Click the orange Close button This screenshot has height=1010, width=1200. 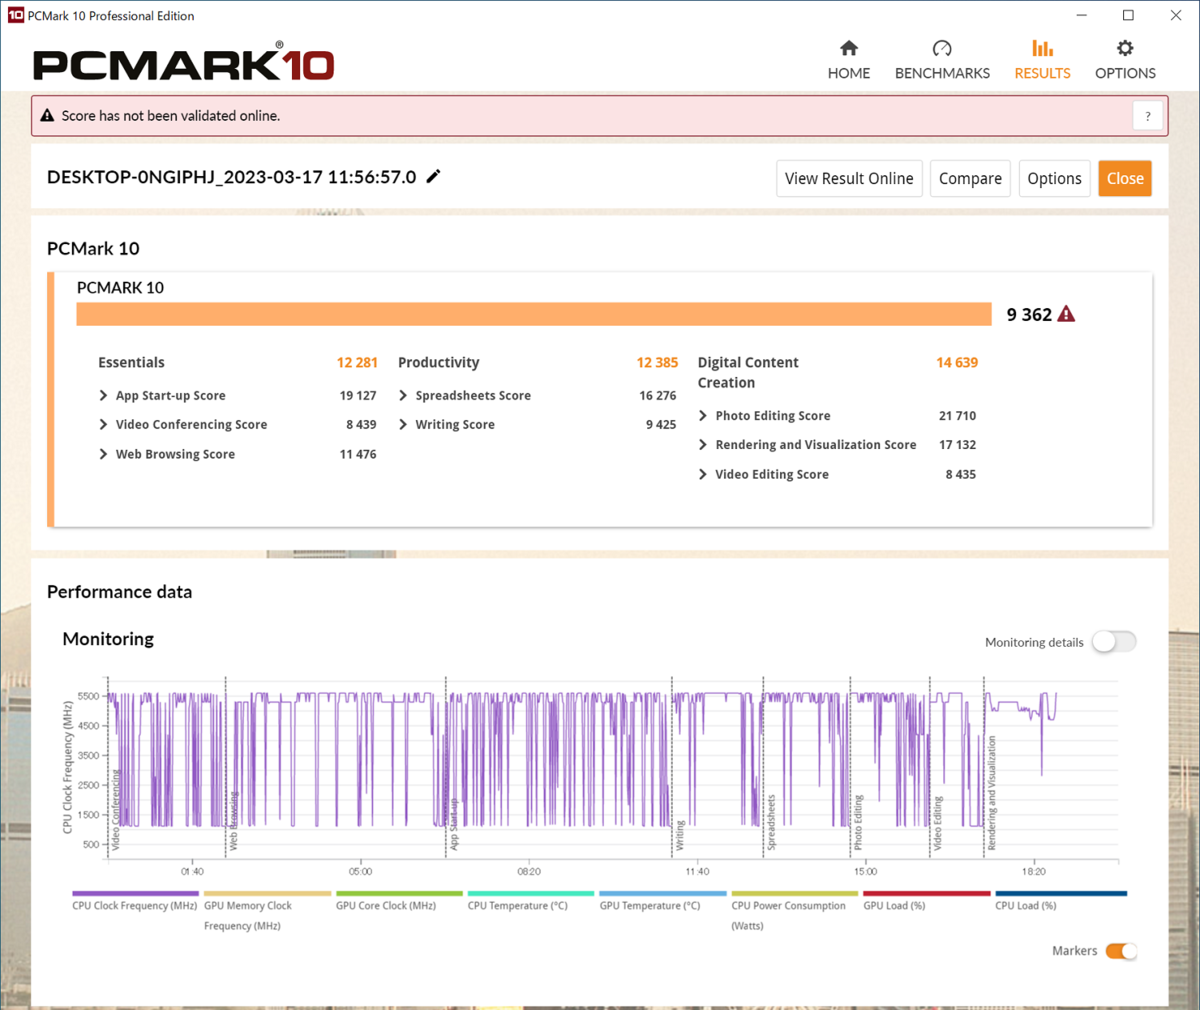point(1125,178)
